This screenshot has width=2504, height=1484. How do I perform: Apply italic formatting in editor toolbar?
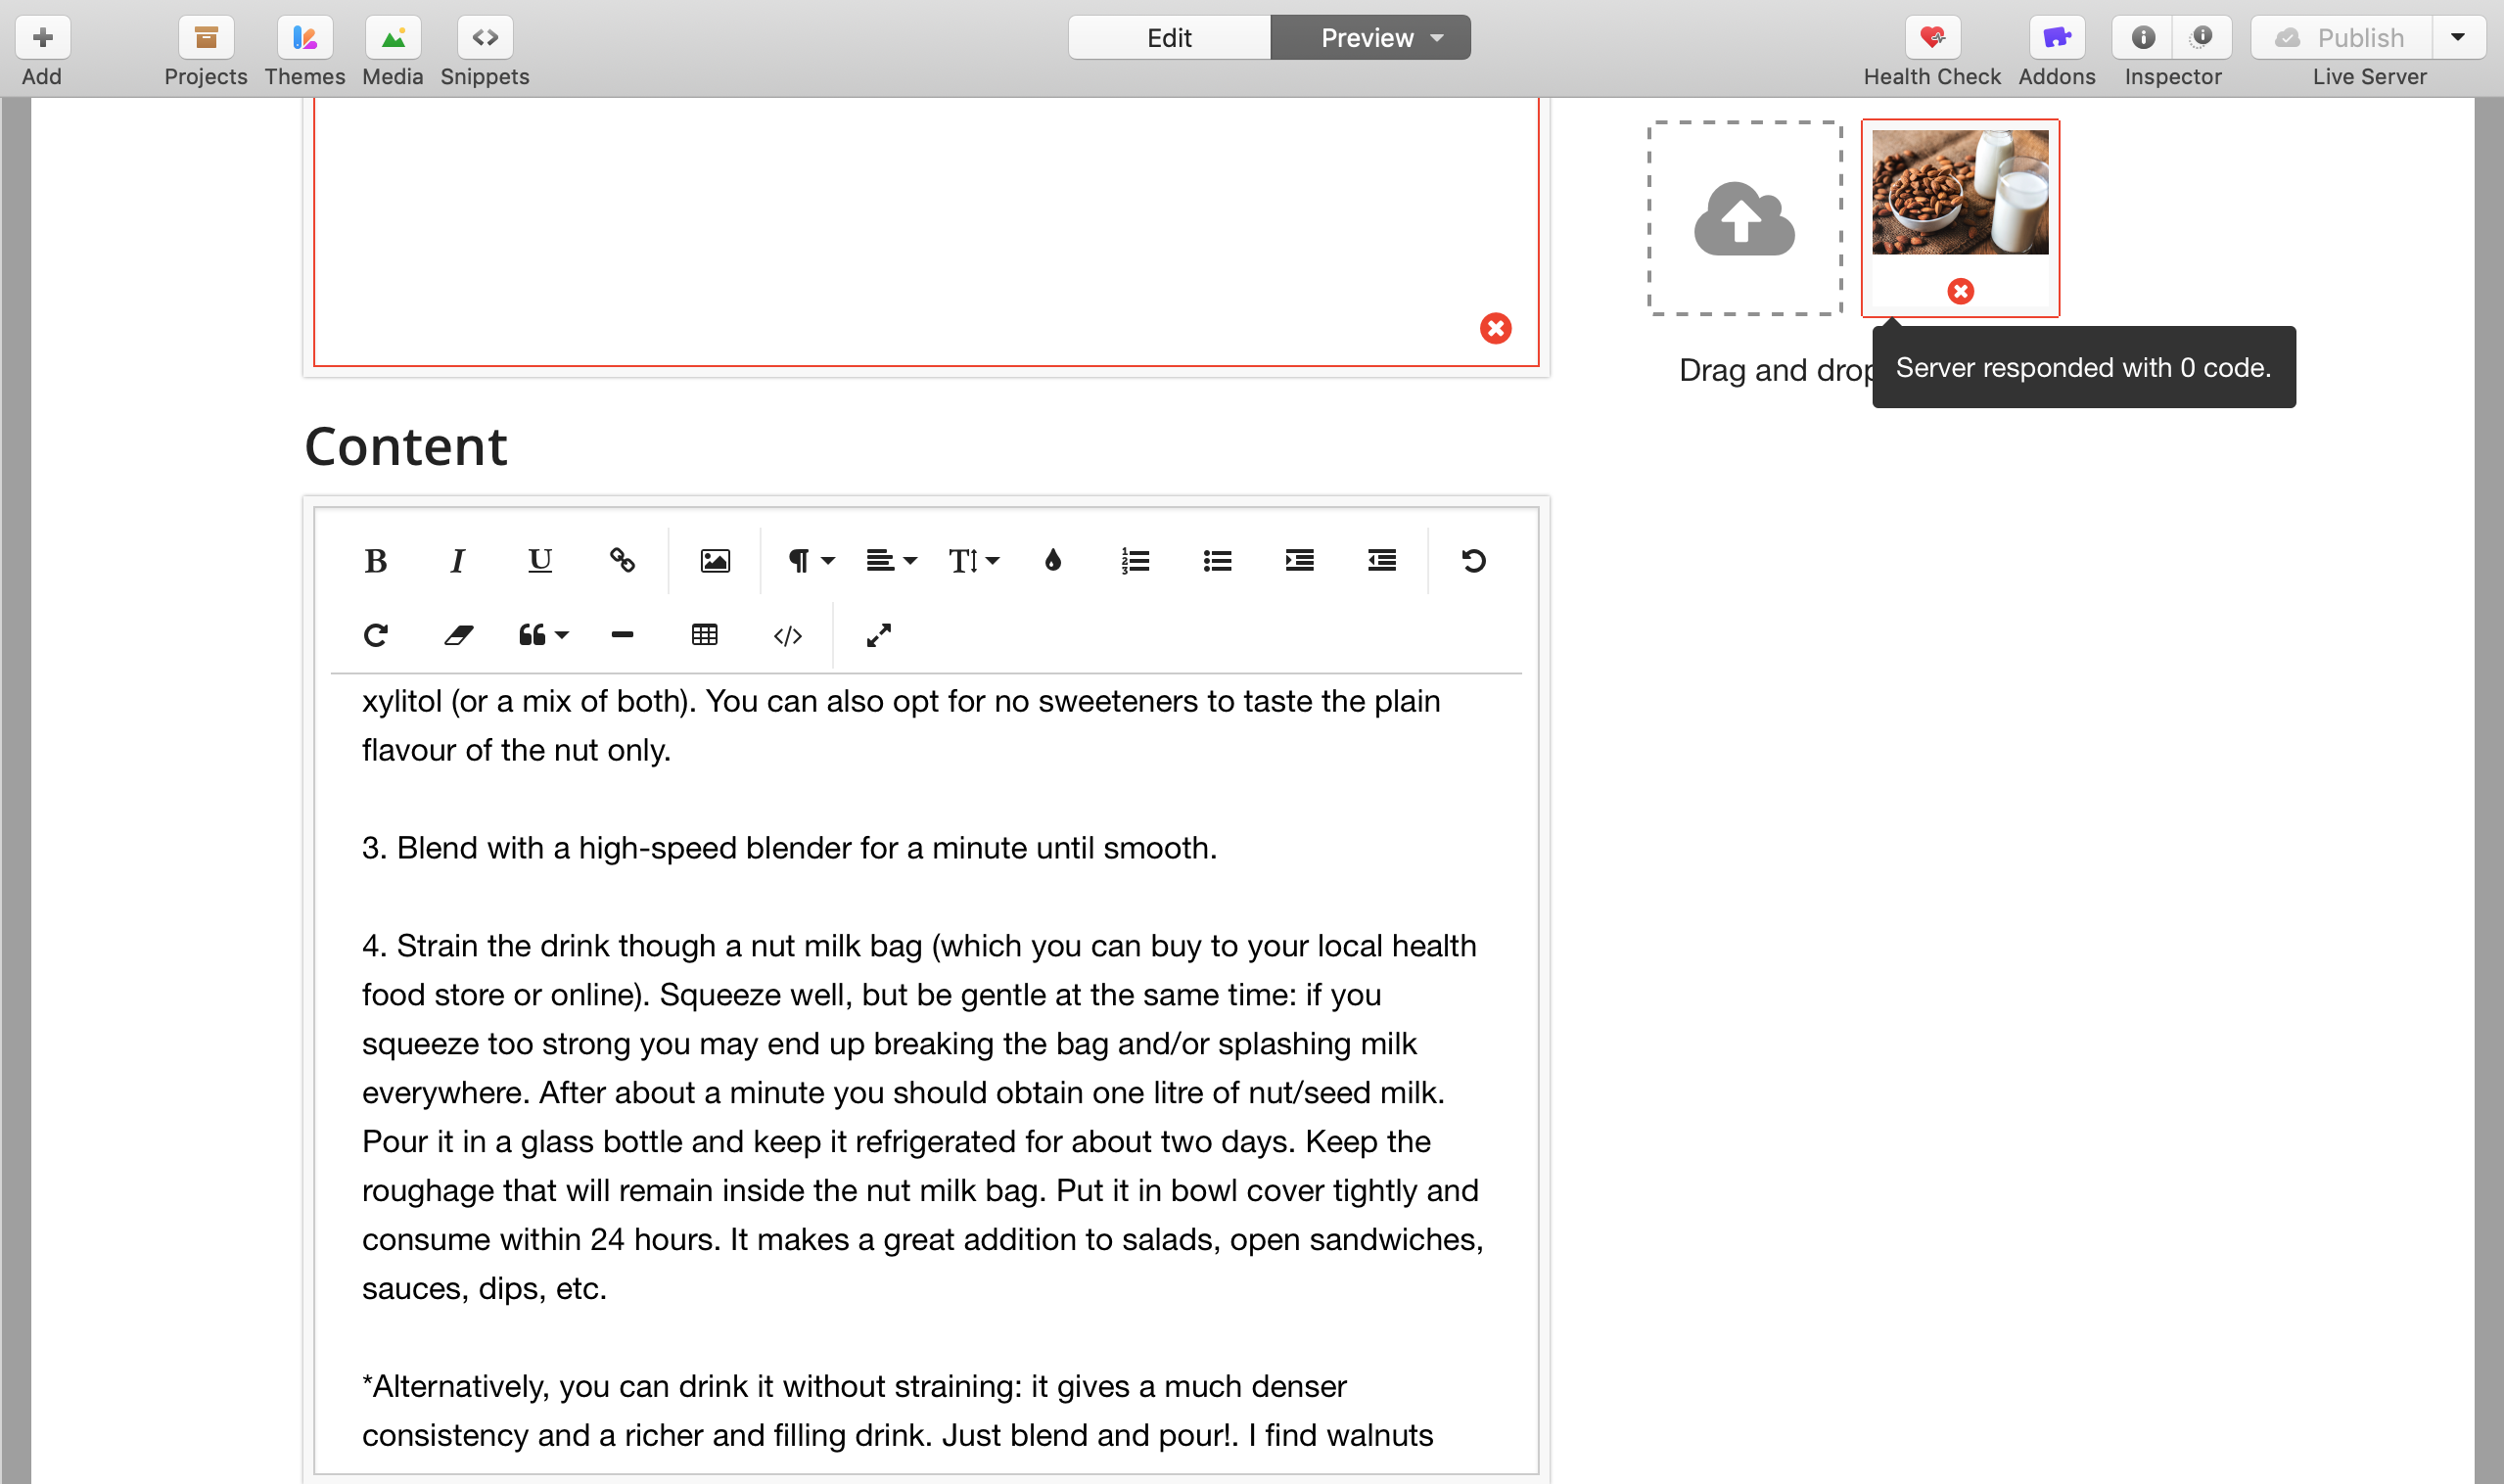457,561
